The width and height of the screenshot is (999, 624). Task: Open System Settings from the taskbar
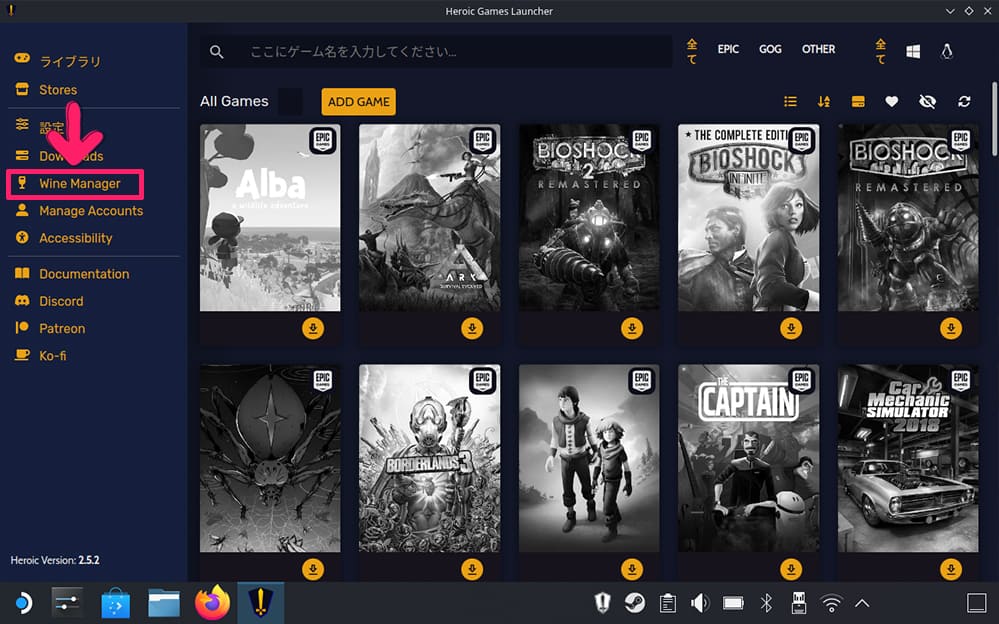[67, 603]
